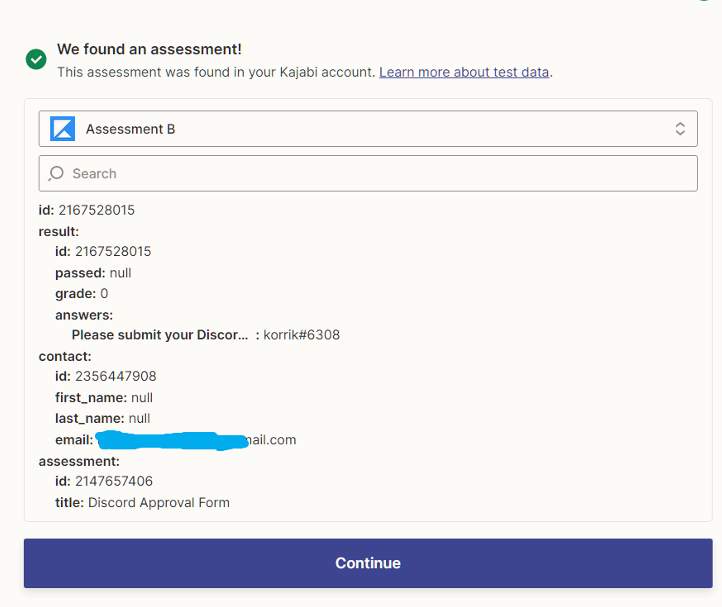Click the We found an assessment heading
The height and width of the screenshot is (607, 722).
(149, 49)
